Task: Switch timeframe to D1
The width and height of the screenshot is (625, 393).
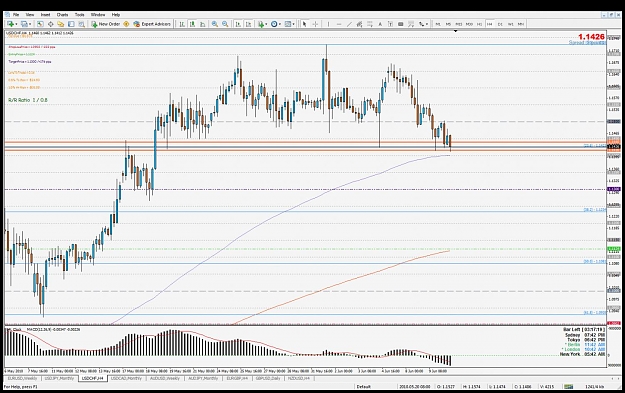Action: pyautogui.click(x=500, y=24)
